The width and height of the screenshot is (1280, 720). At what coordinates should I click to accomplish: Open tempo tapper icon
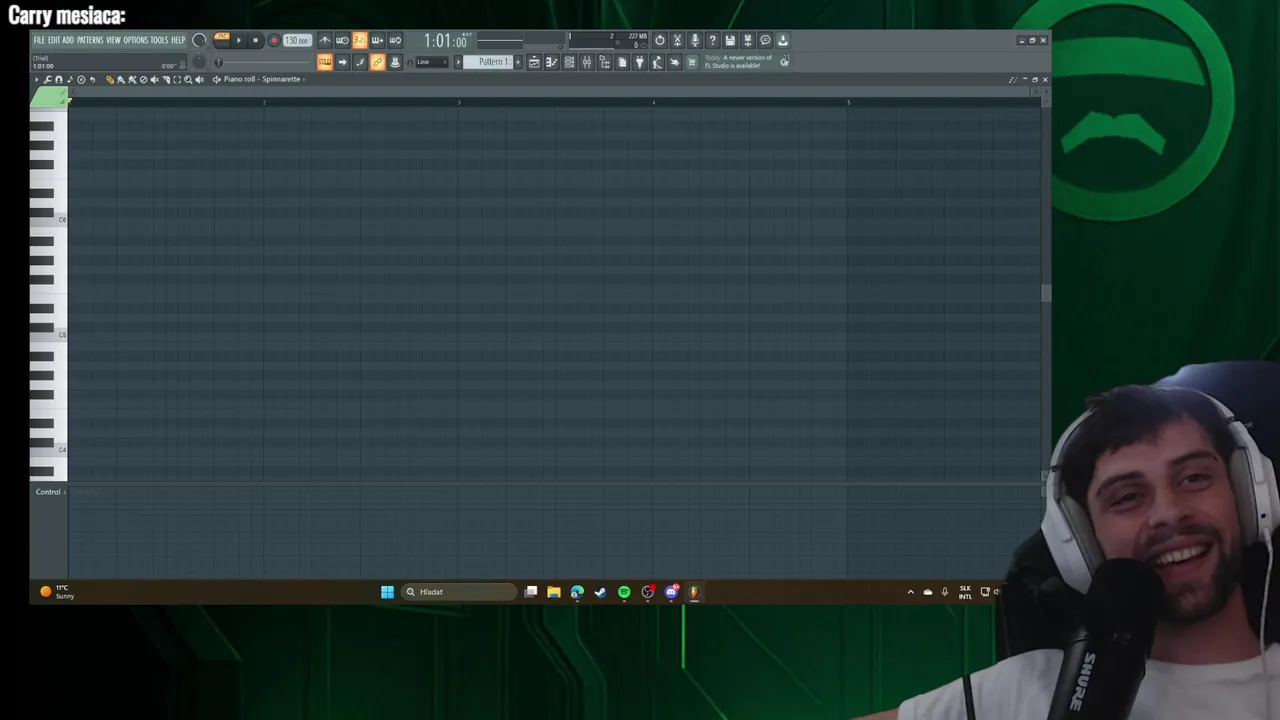coord(657,62)
